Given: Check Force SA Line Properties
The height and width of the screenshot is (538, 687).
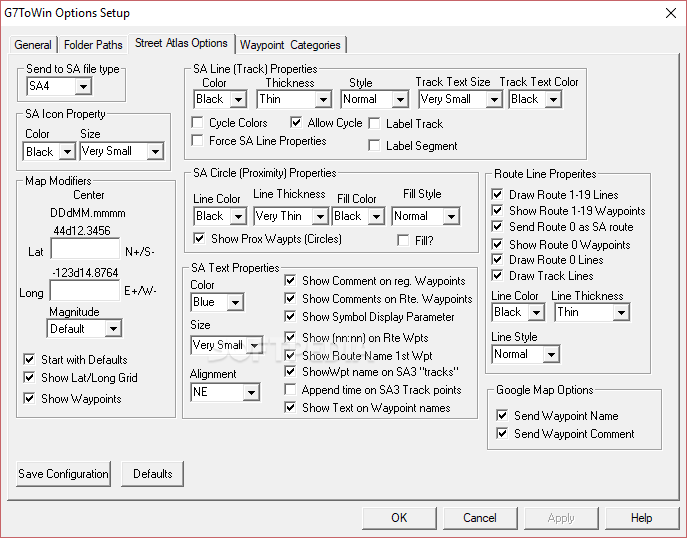Looking at the screenshot, I should point(198,141).
